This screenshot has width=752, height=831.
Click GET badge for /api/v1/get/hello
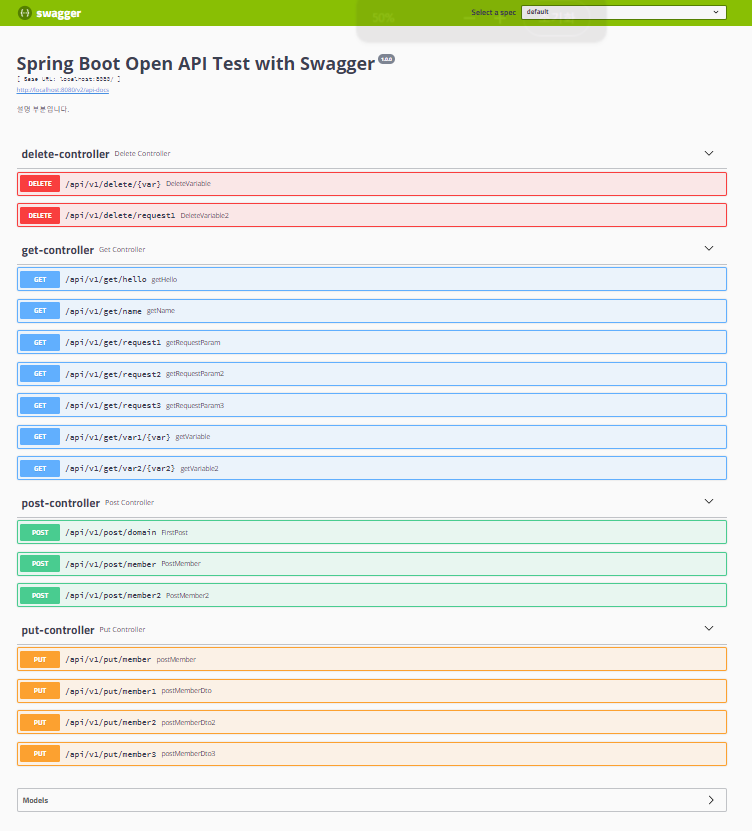[40, 279]
